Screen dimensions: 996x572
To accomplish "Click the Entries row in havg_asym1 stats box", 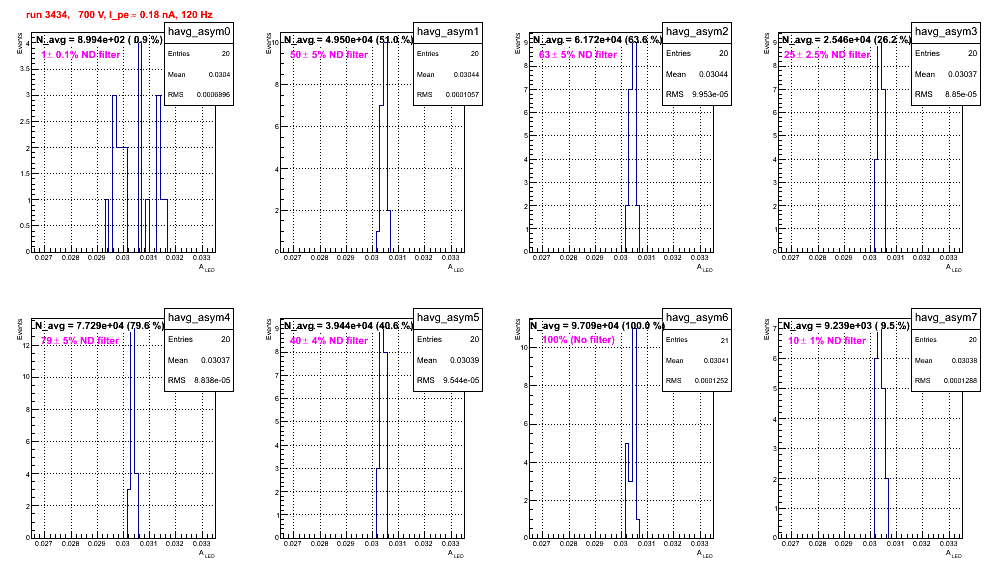I will [x=448, y=53].
